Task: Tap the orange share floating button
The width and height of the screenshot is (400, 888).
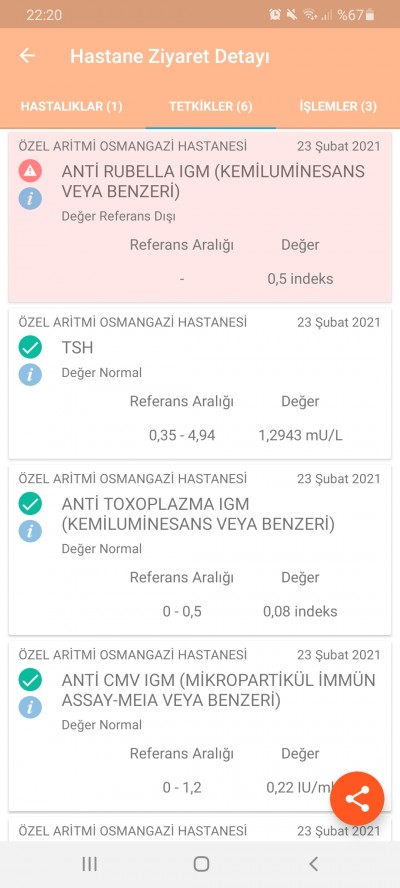Action: point(357,799)
